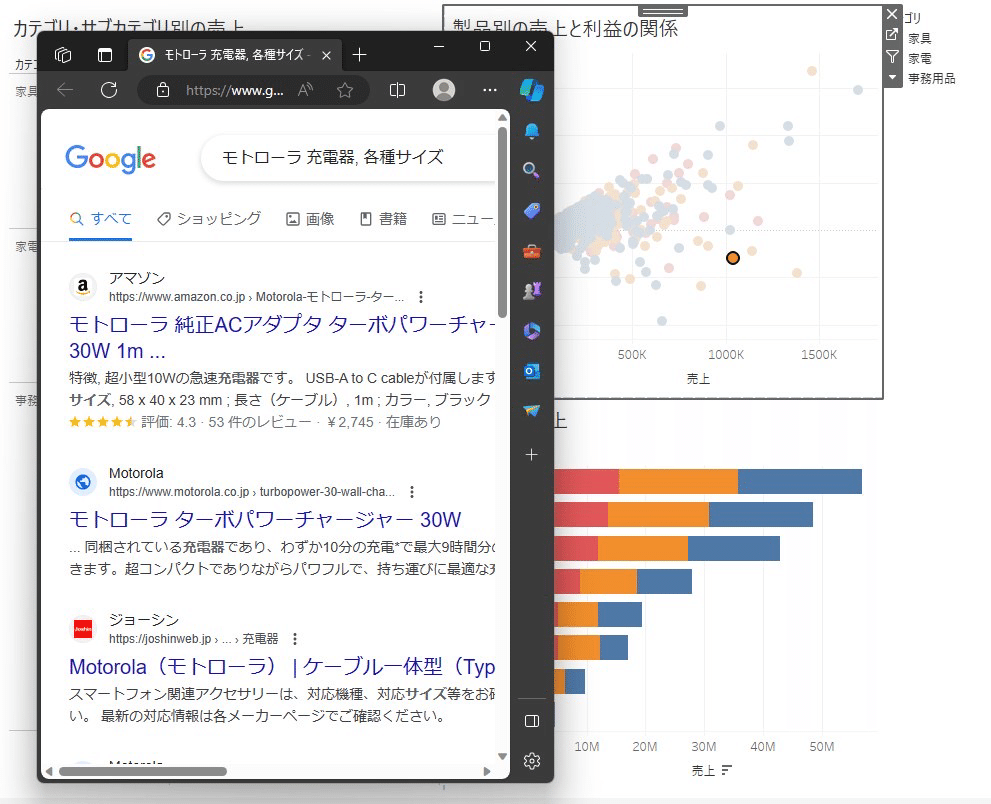This screenshot has height=804, width=991.
Task: Add this page to favorites with star
Action: point(344,90)
